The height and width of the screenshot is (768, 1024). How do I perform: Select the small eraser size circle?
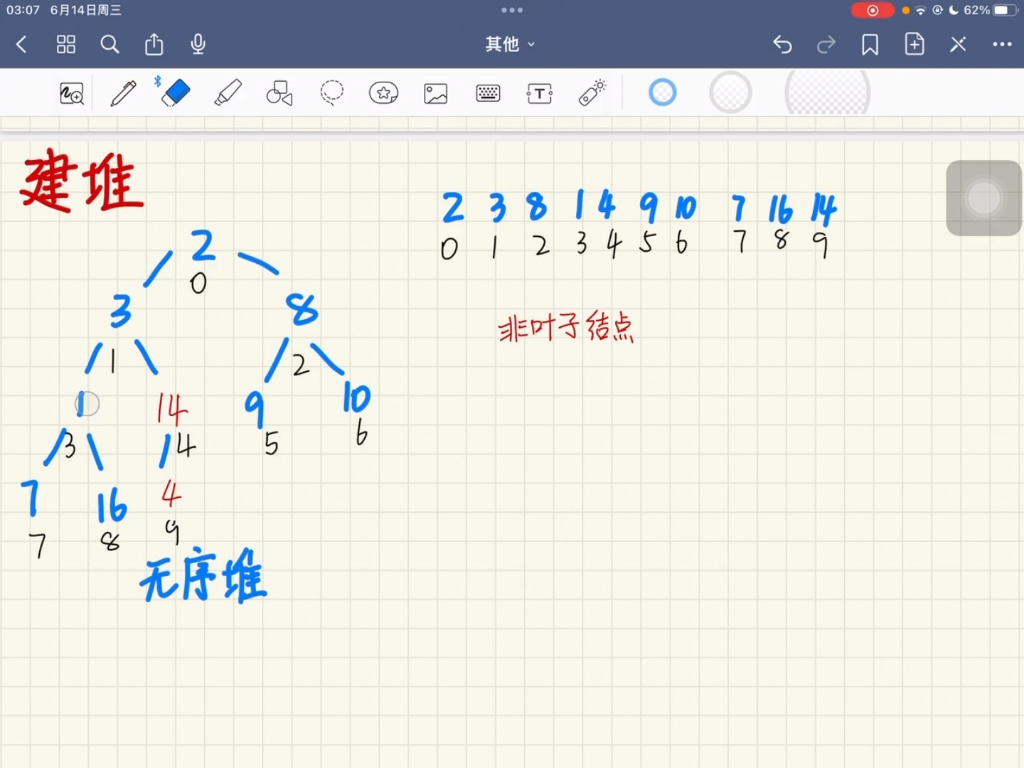[660, 92]
